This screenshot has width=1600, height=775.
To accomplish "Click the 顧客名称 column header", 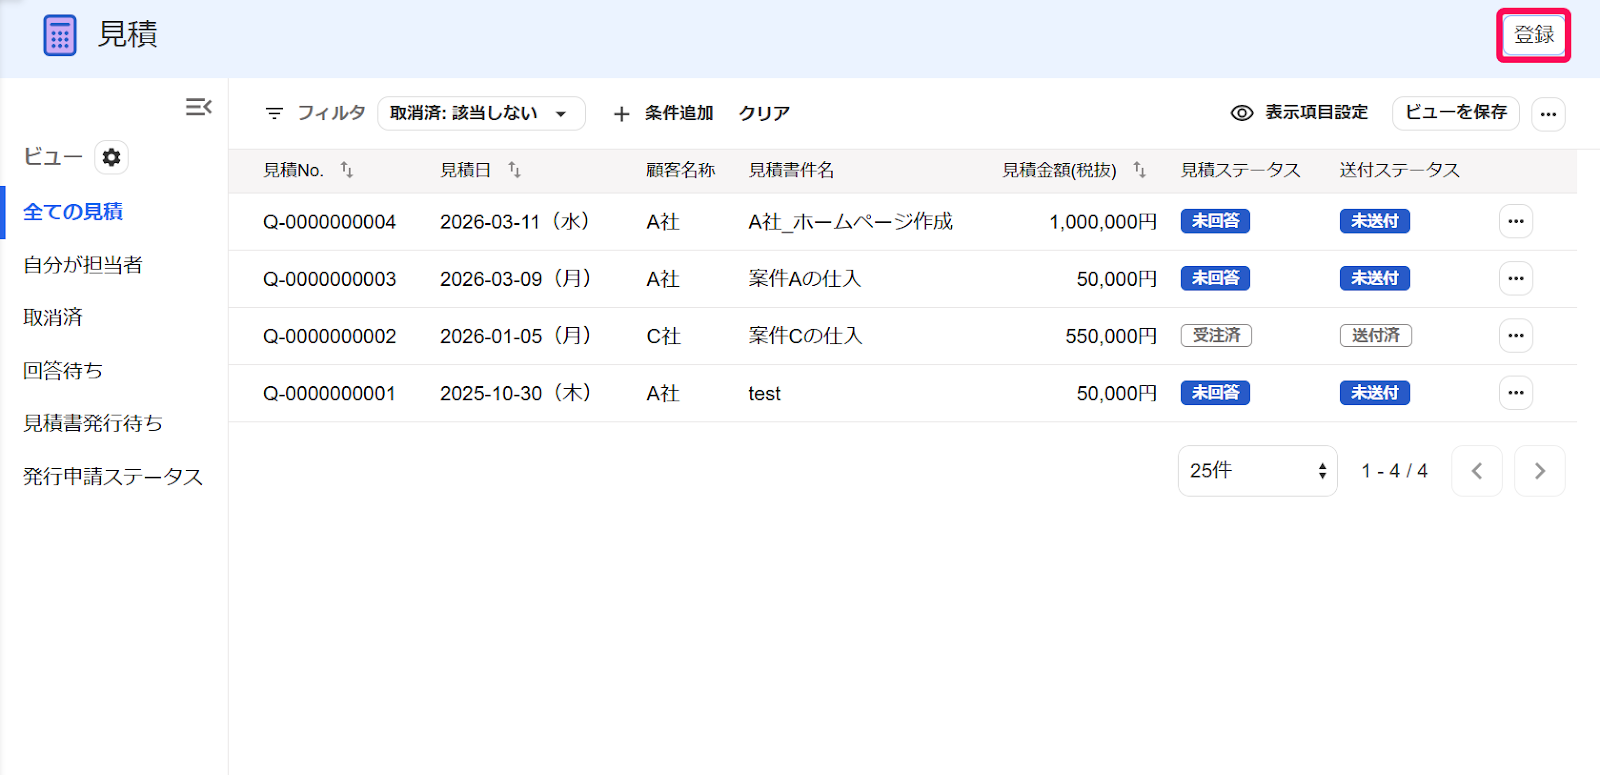I will [680, 170].
